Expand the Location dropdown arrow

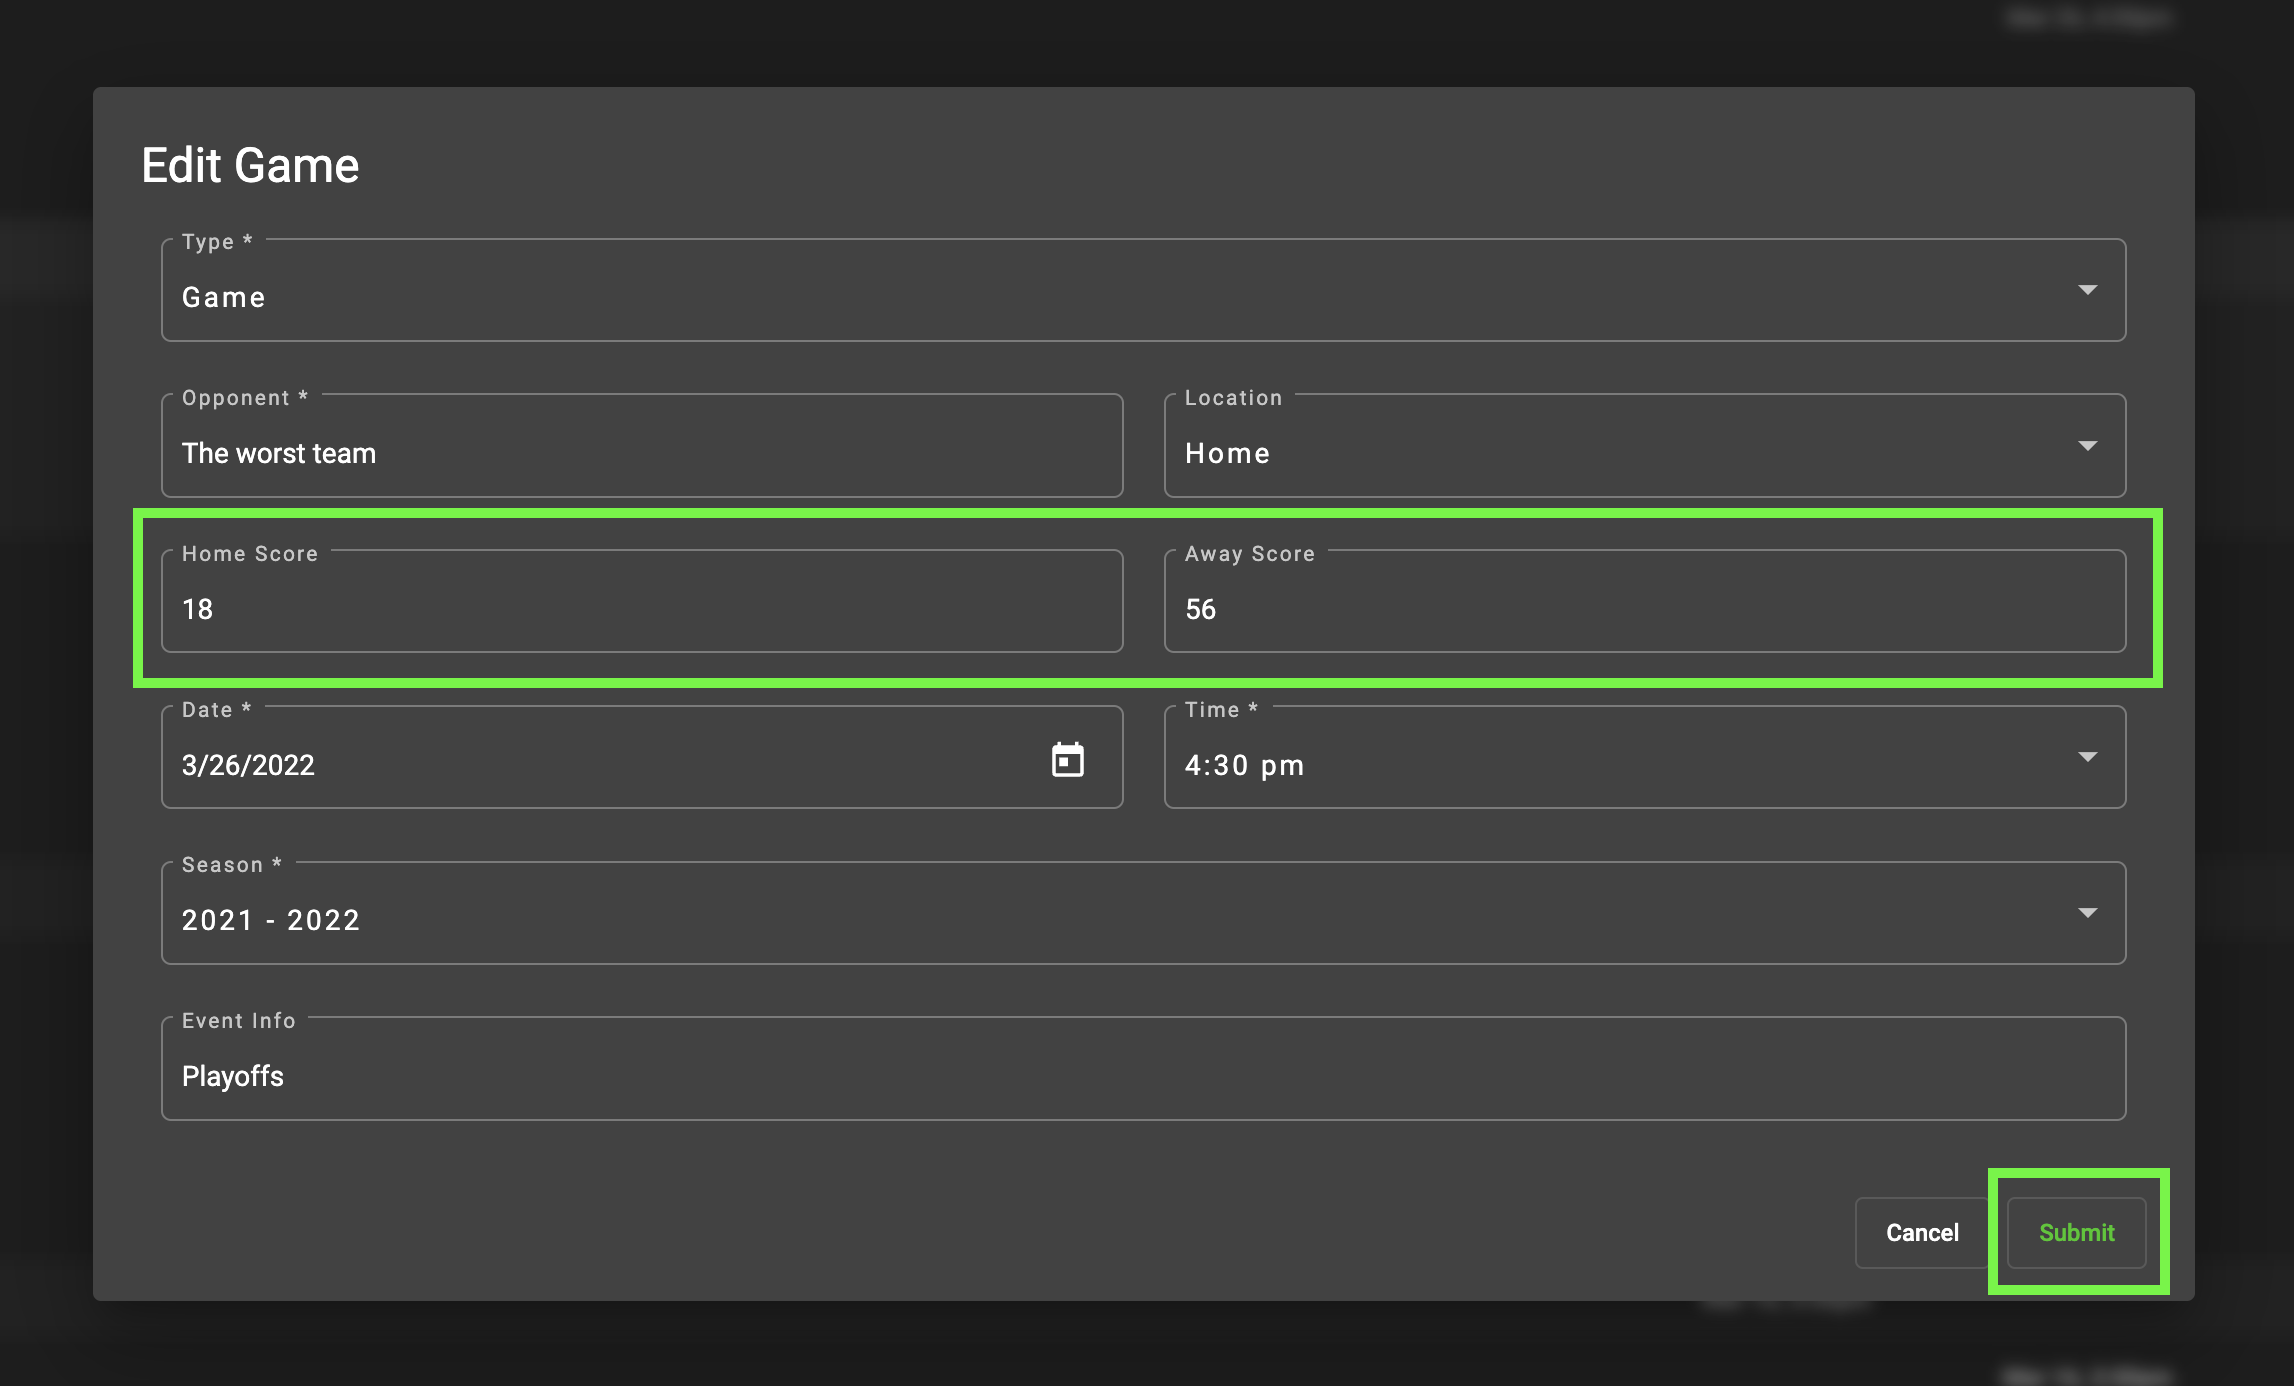tap(2087, 446)
